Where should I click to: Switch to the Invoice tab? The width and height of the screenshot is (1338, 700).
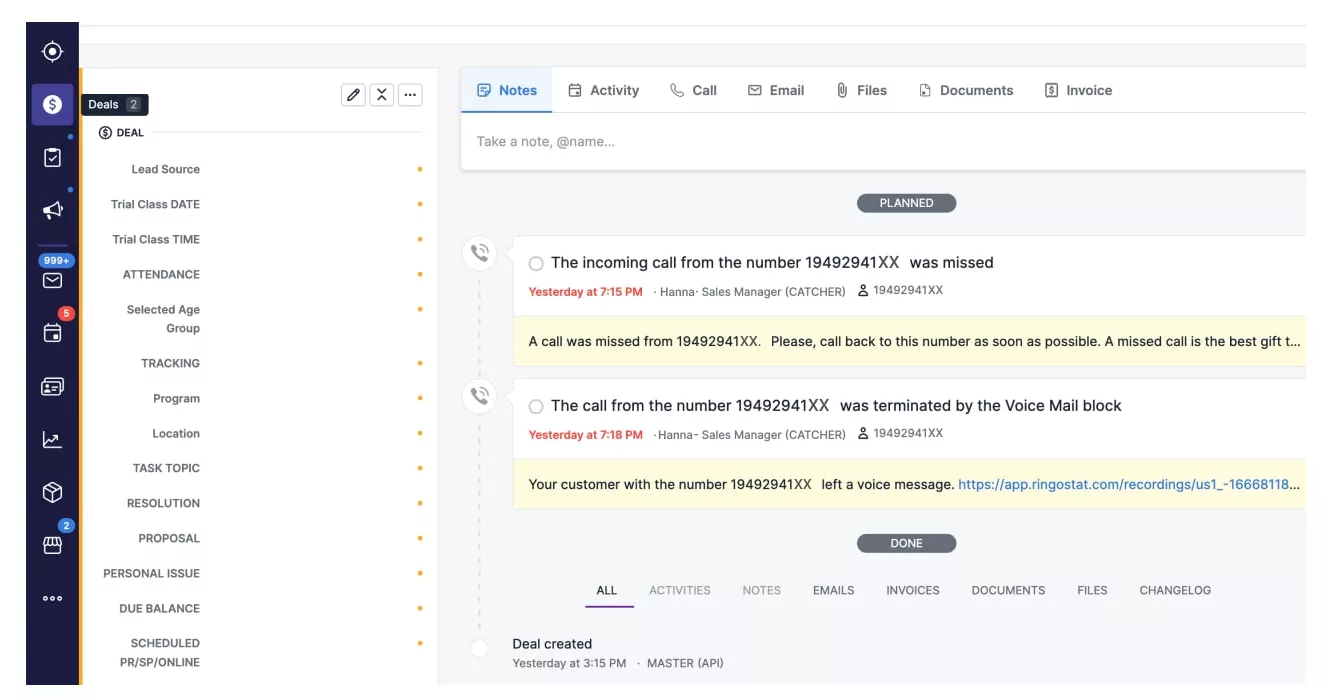click(1078, 90)
